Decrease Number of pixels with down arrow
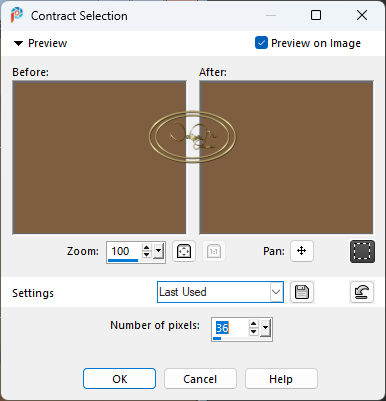Viewport: 386px width, 401px height. (253, 332)
